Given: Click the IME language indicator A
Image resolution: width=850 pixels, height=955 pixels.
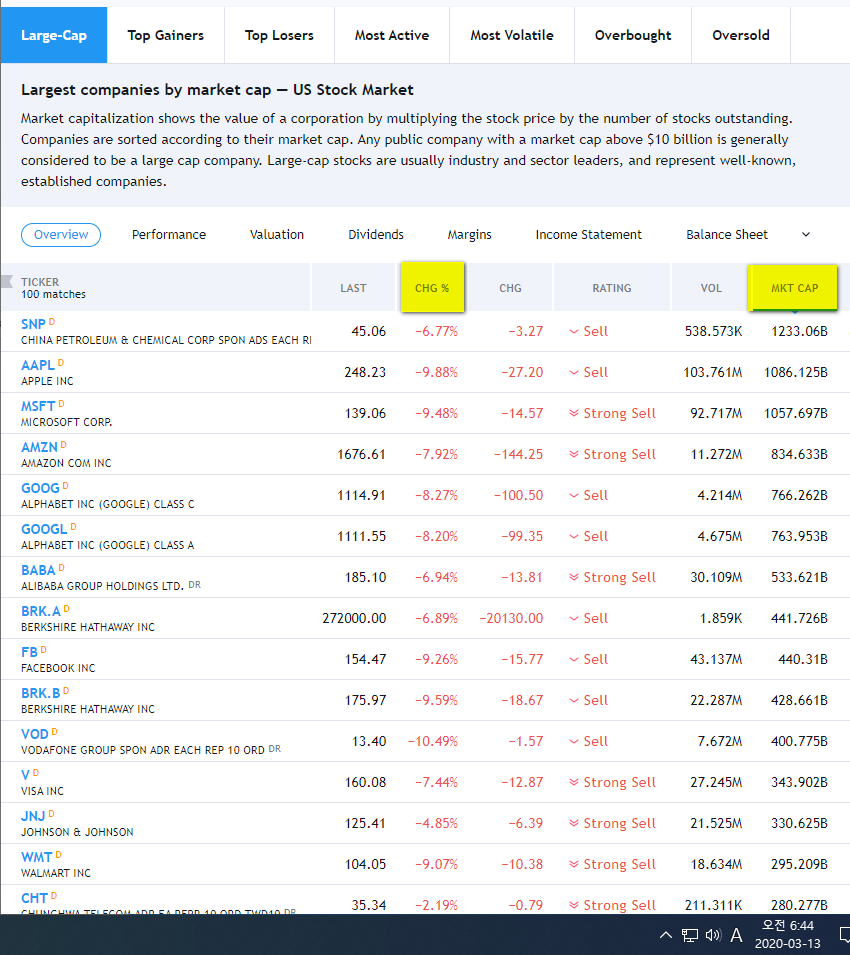Looking at the screenshot, I should (x=736, y=935).
